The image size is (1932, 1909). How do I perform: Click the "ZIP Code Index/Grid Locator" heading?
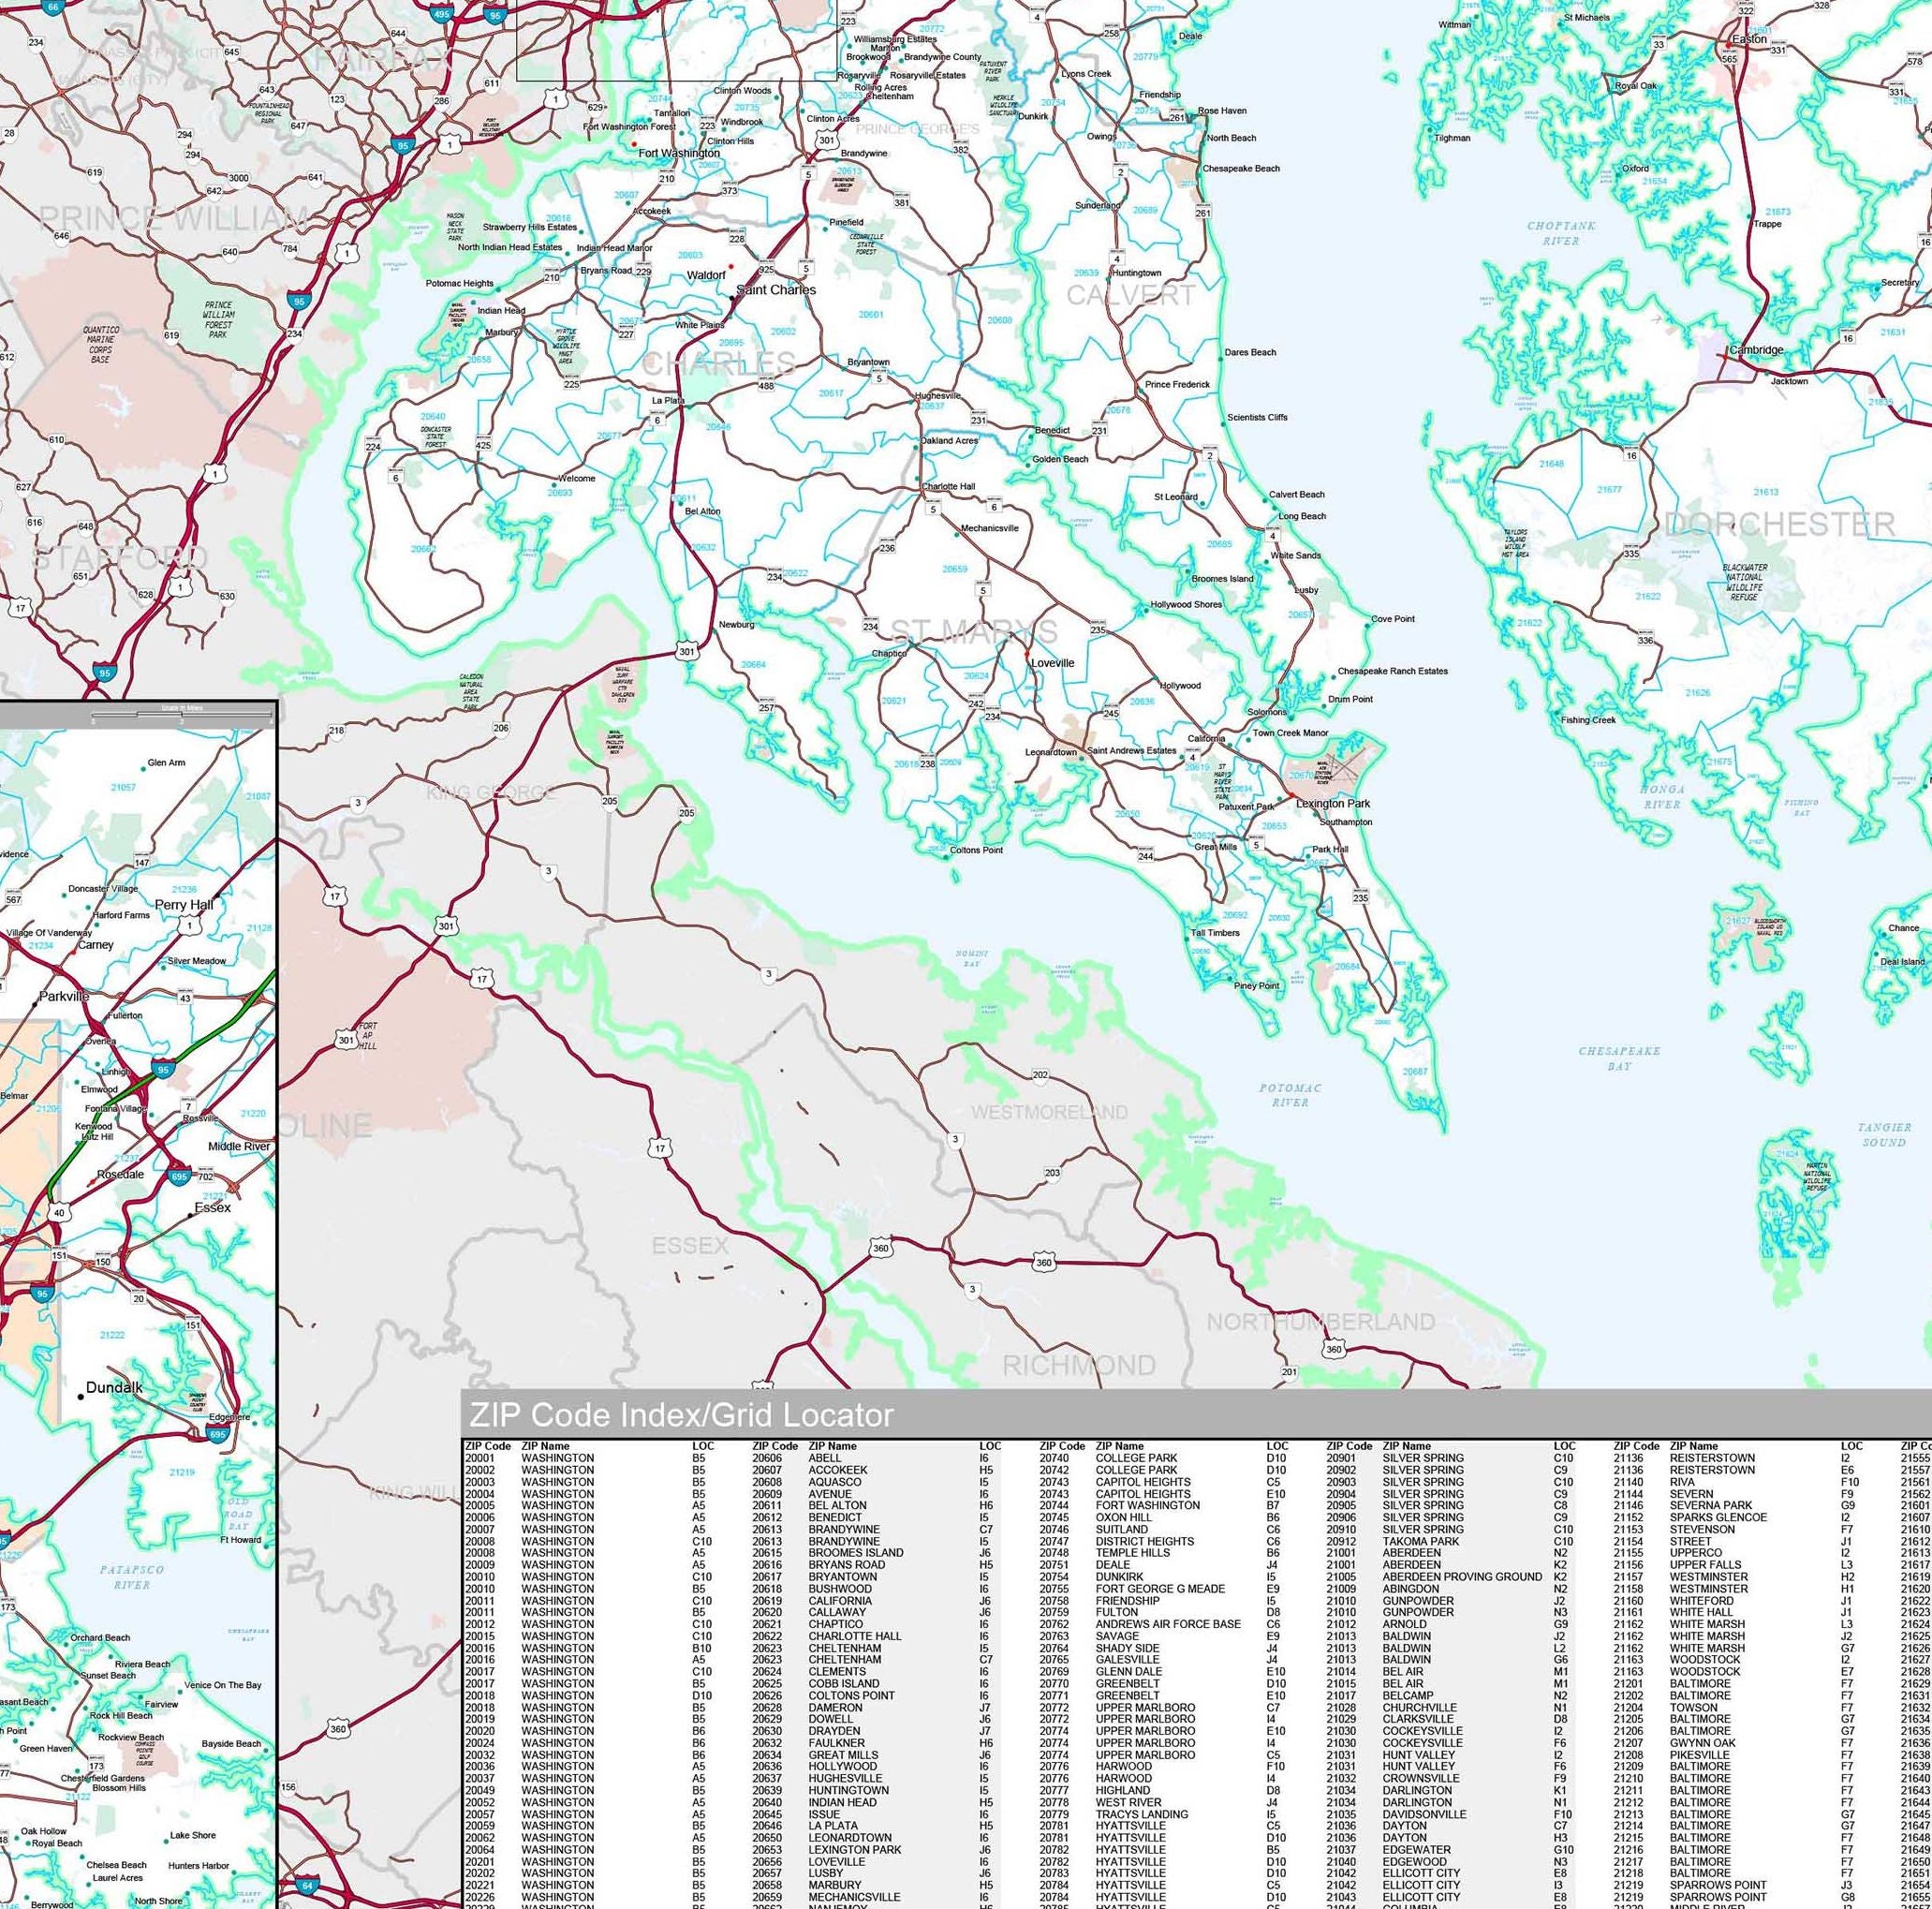pyautogui.click(x=680, y=1415)
